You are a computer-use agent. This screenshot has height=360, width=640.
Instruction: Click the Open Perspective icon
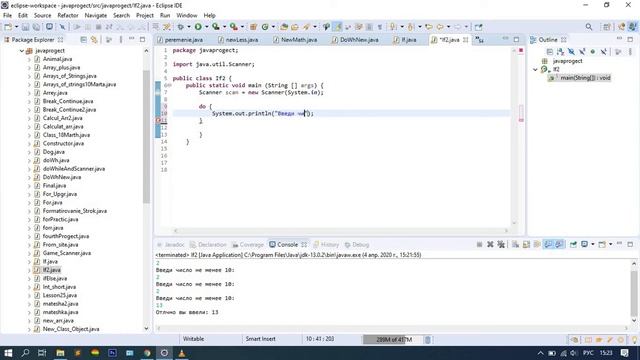coord(607,27)
